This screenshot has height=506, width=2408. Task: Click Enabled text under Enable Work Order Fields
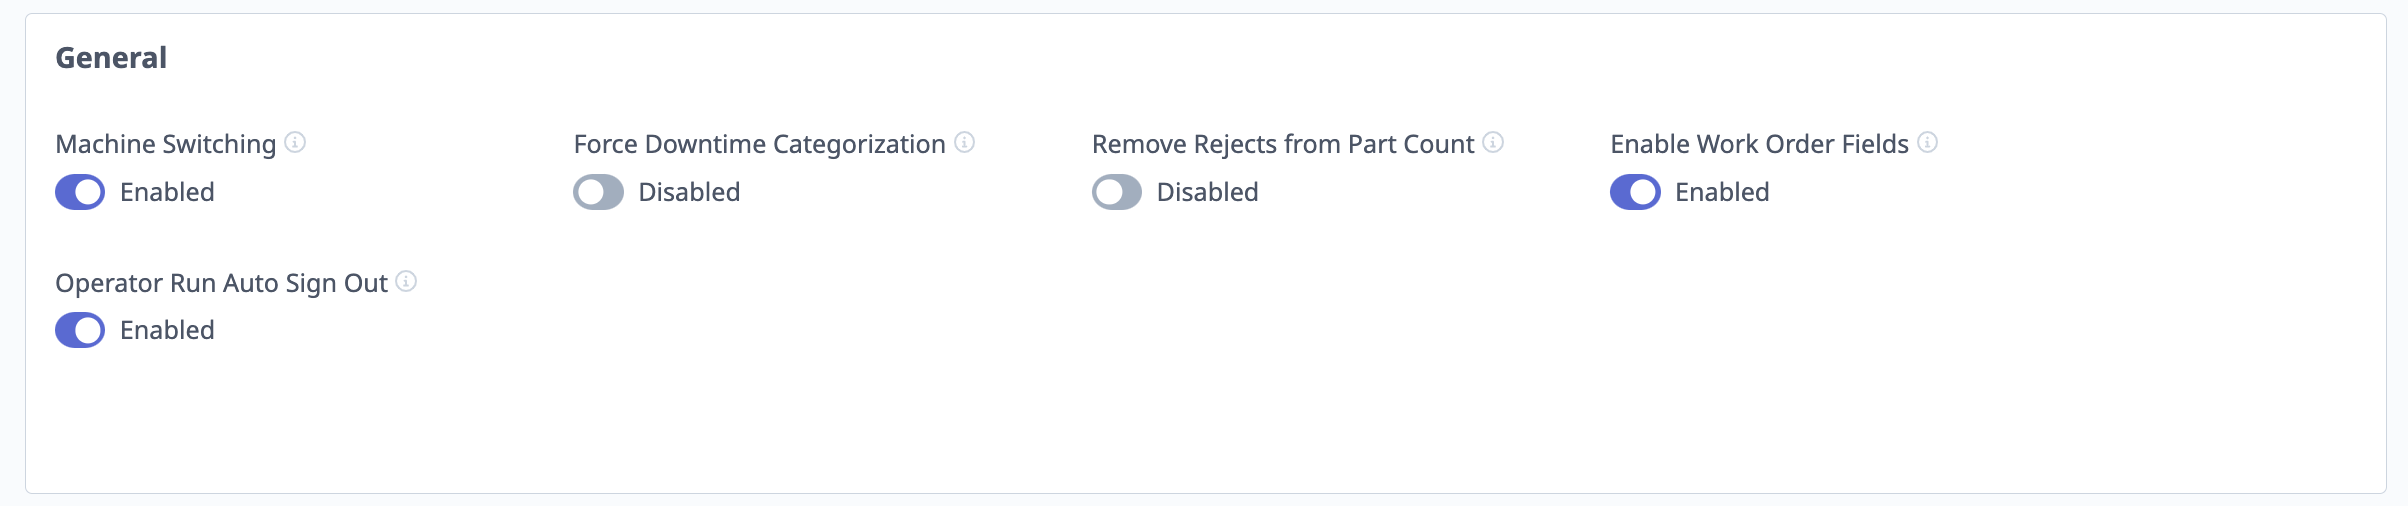(1722, 192)
